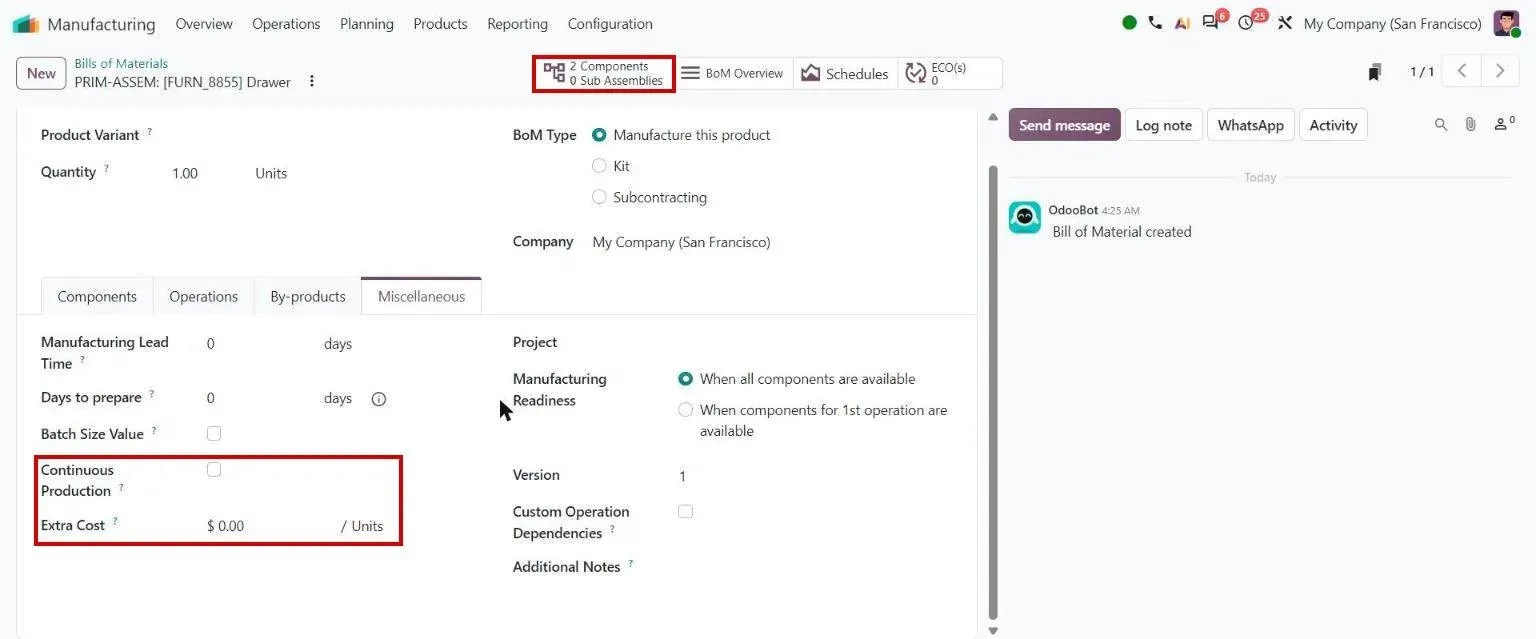1536x639 pixels.
Task: Switch to the By-products tab
Action: point(308,297)
